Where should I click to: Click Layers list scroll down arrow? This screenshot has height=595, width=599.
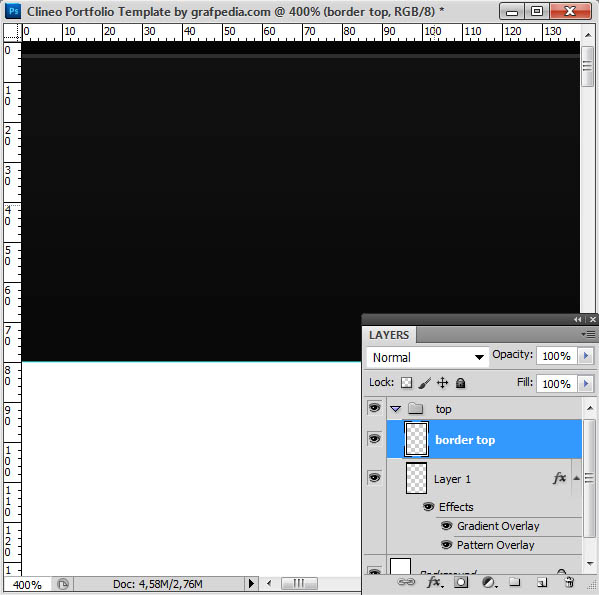coord(589,563)
